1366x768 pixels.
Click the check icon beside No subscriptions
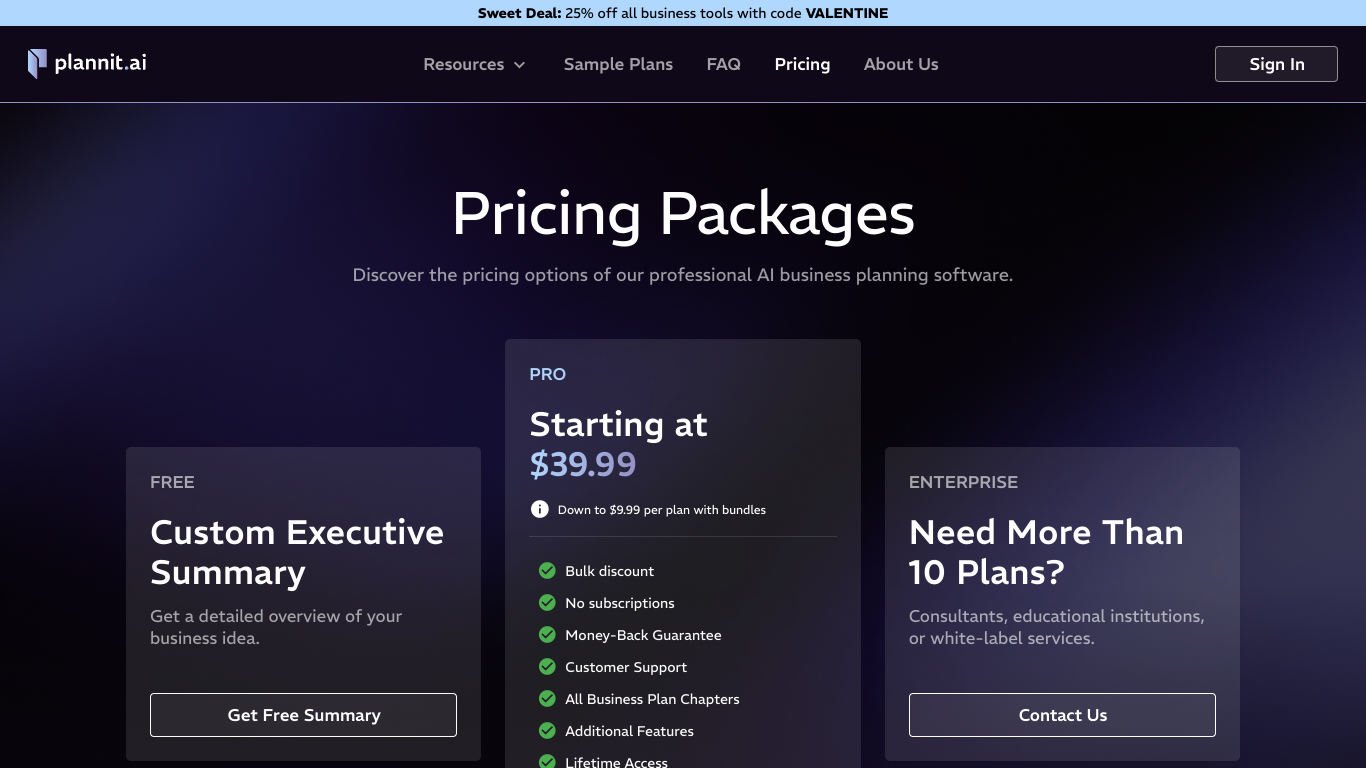click(547, 603)
